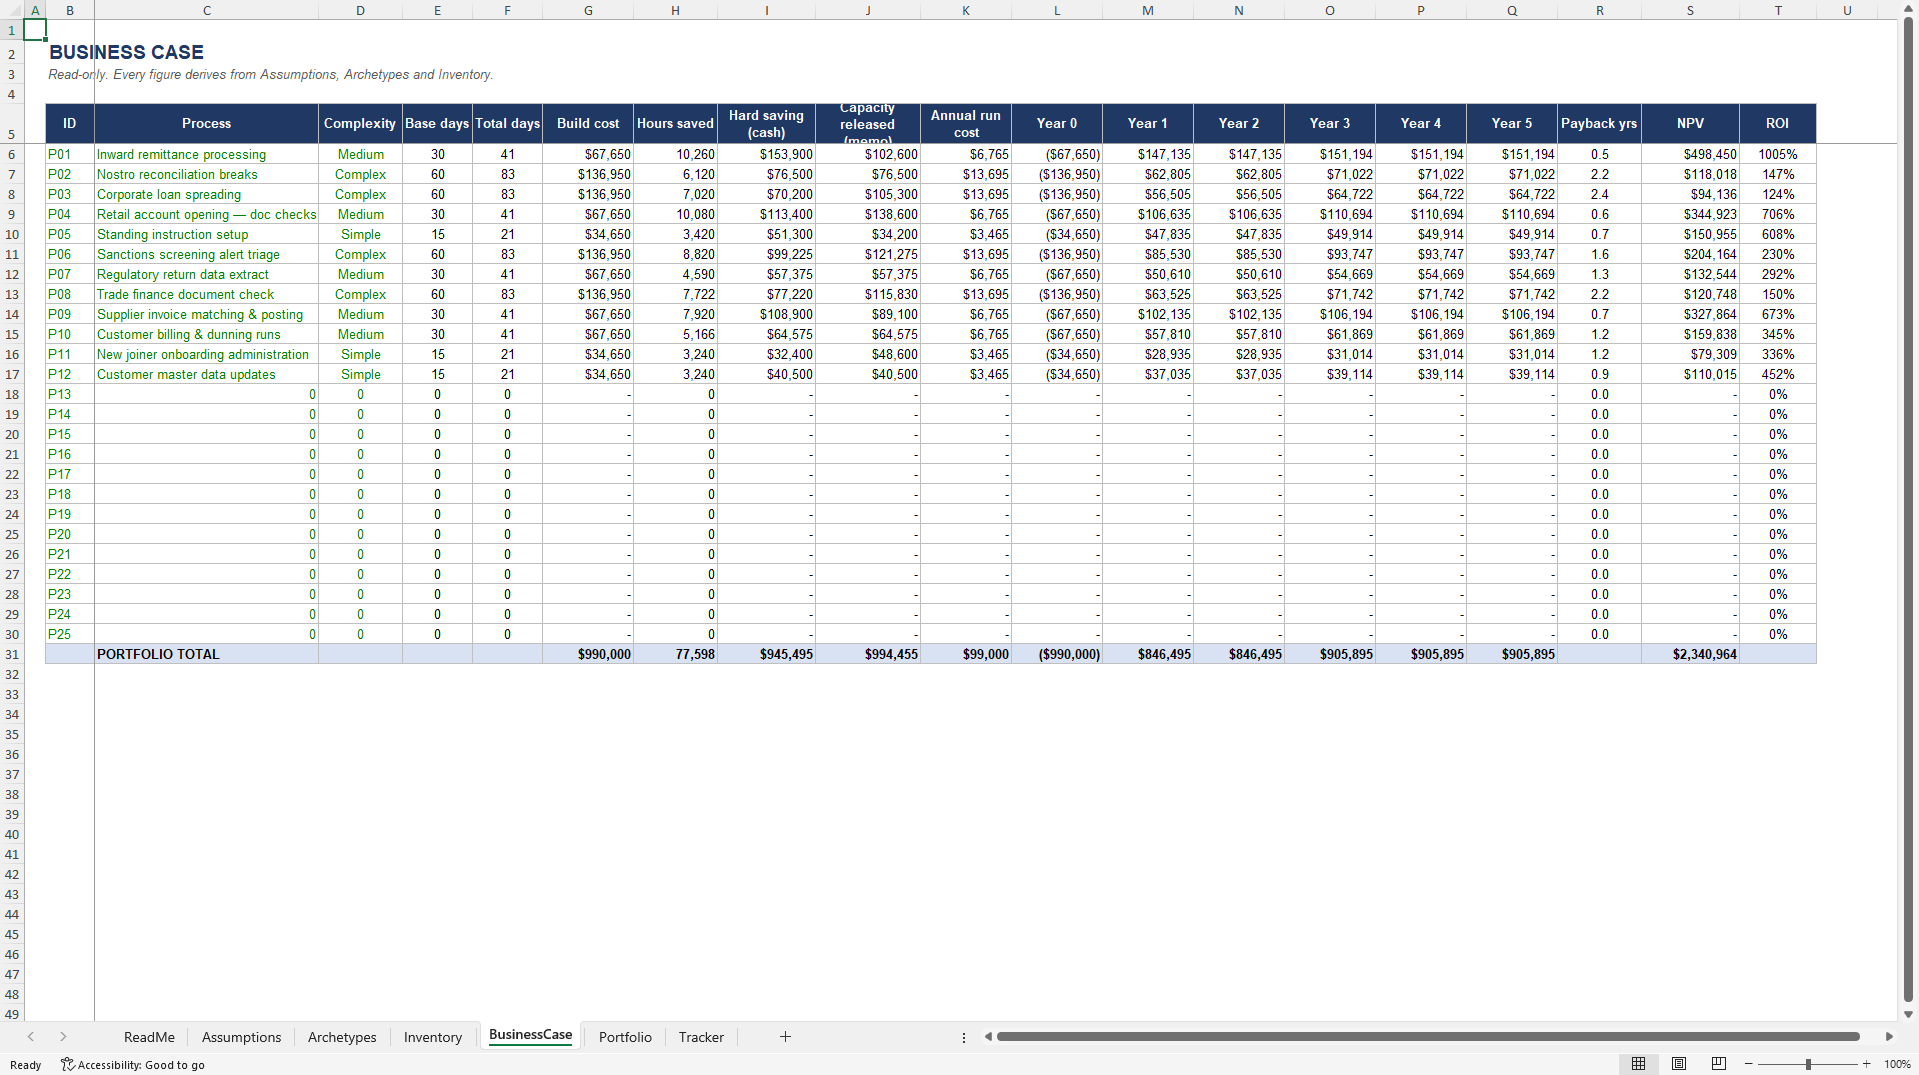Click horizontal scroll right arrow
Image resolution: width=1919 pixels, height=1075 pixels.
[x=1889, y=1037]
